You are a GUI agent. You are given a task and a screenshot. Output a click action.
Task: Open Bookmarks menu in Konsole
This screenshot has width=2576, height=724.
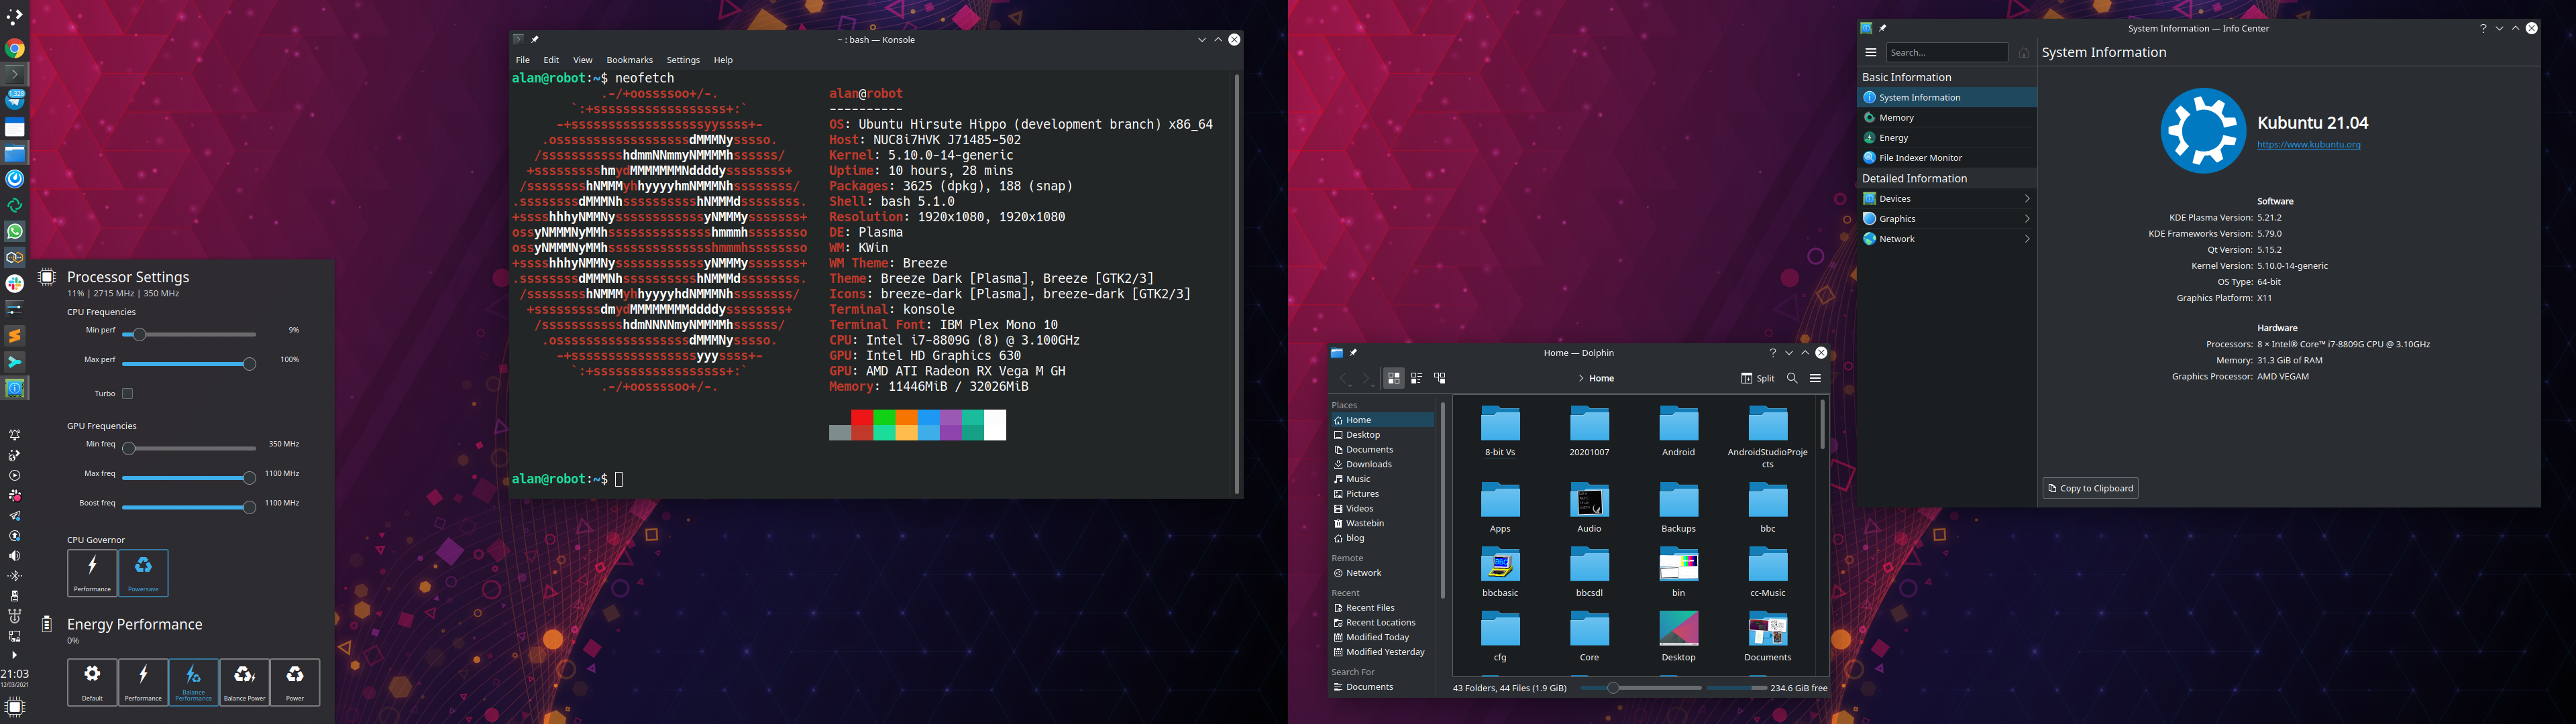pyautogui.click(x=629, y=60)
